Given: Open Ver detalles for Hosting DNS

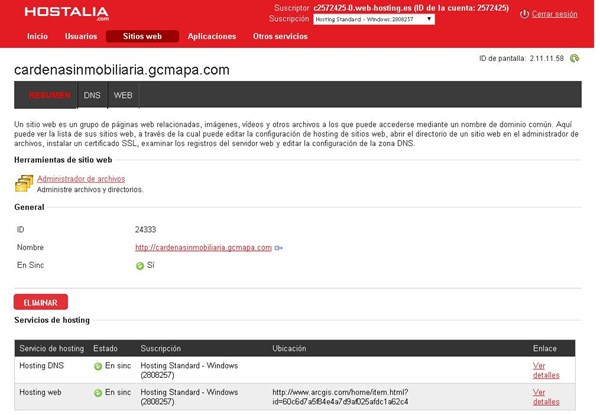Looking at the screenshot, I should (546, 370).
